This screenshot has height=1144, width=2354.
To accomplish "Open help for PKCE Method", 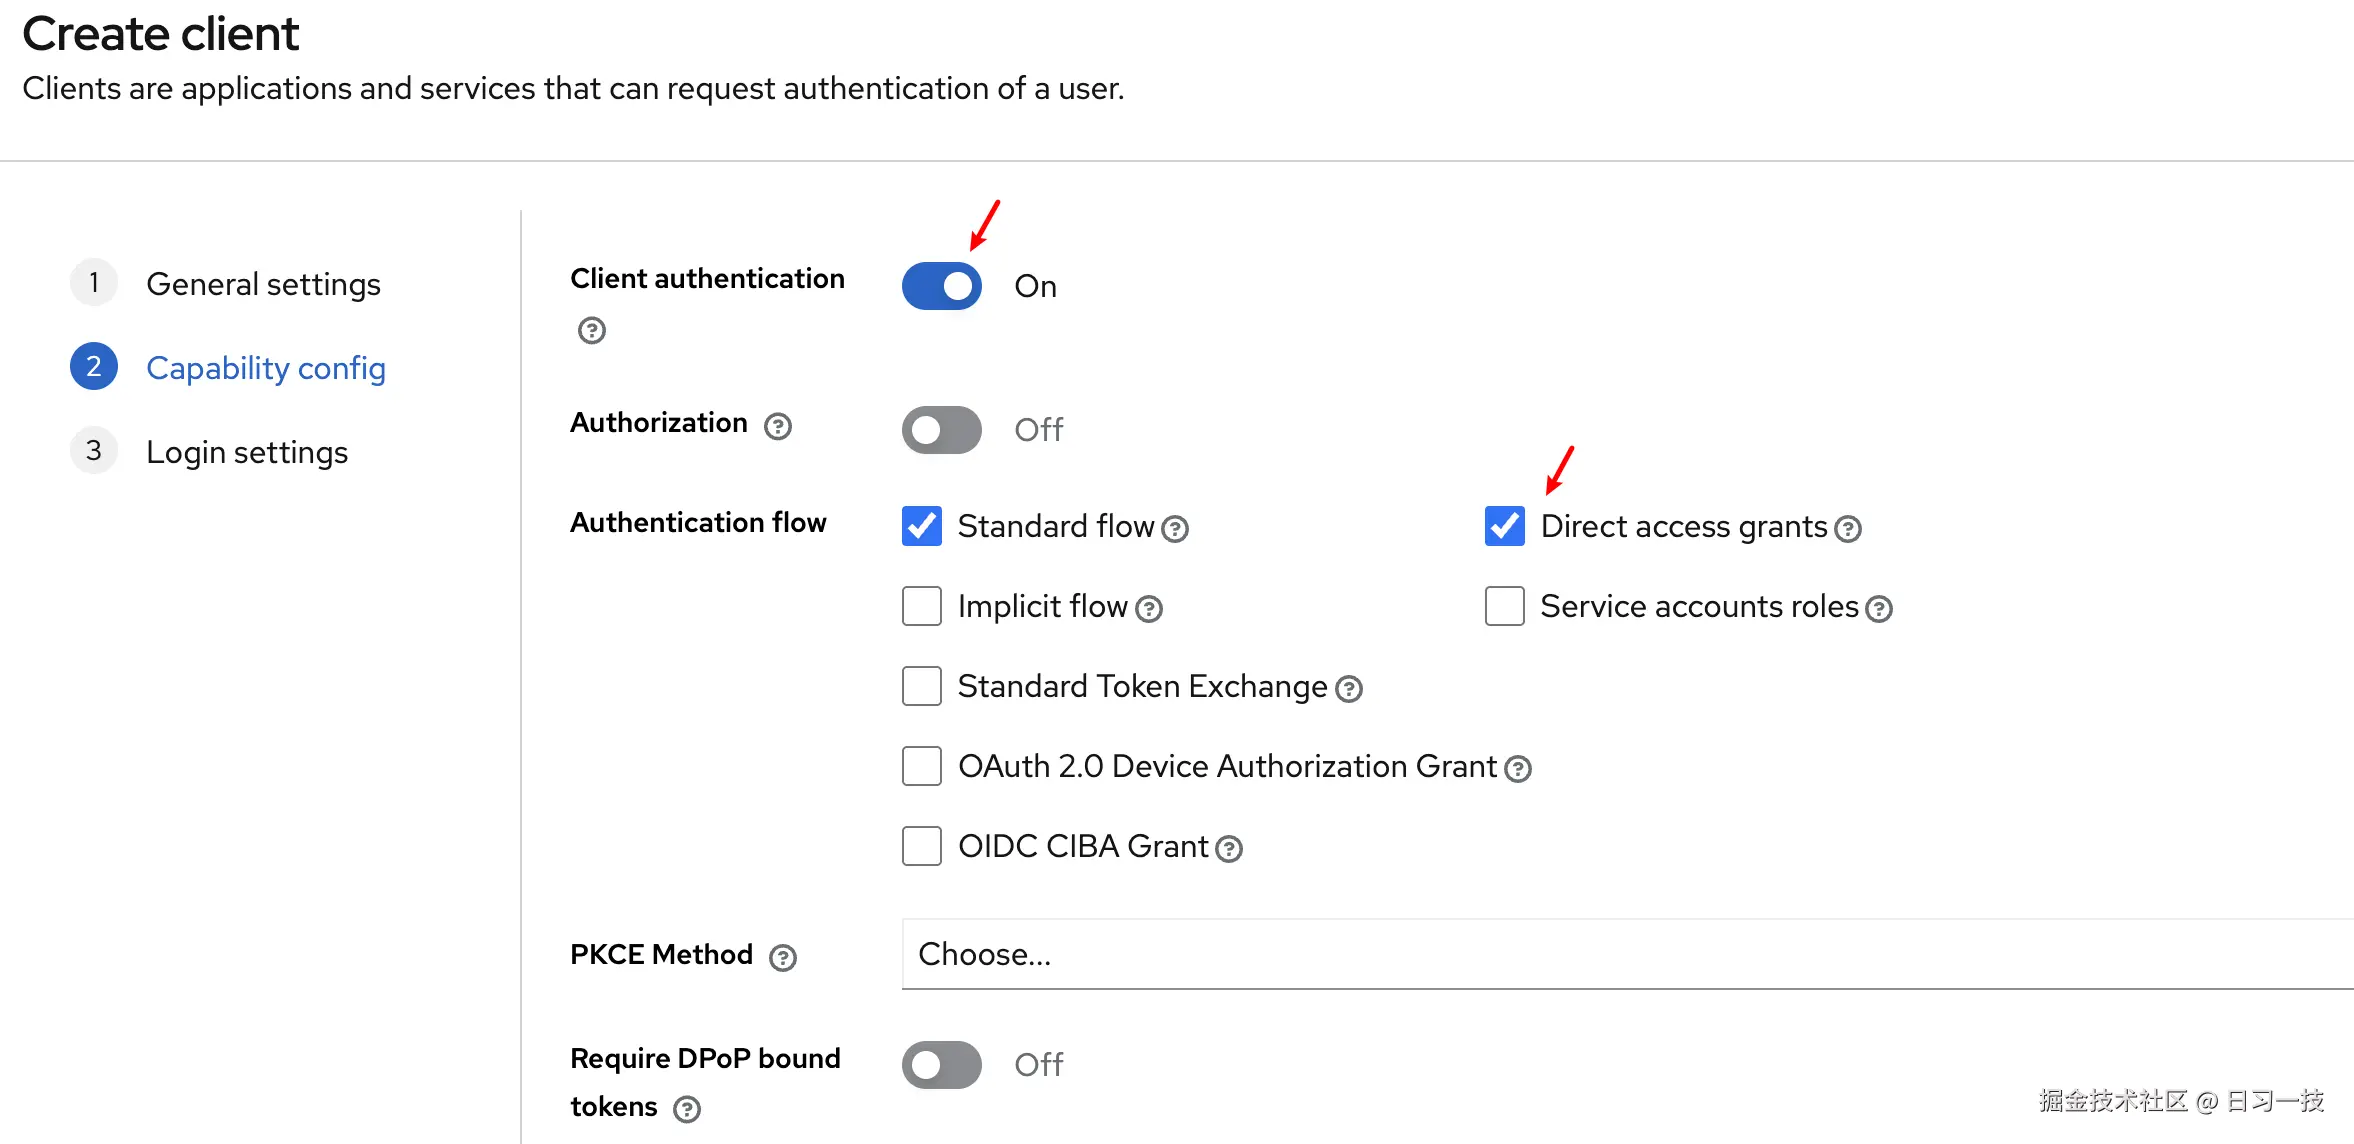I will [x=782, y=957].
